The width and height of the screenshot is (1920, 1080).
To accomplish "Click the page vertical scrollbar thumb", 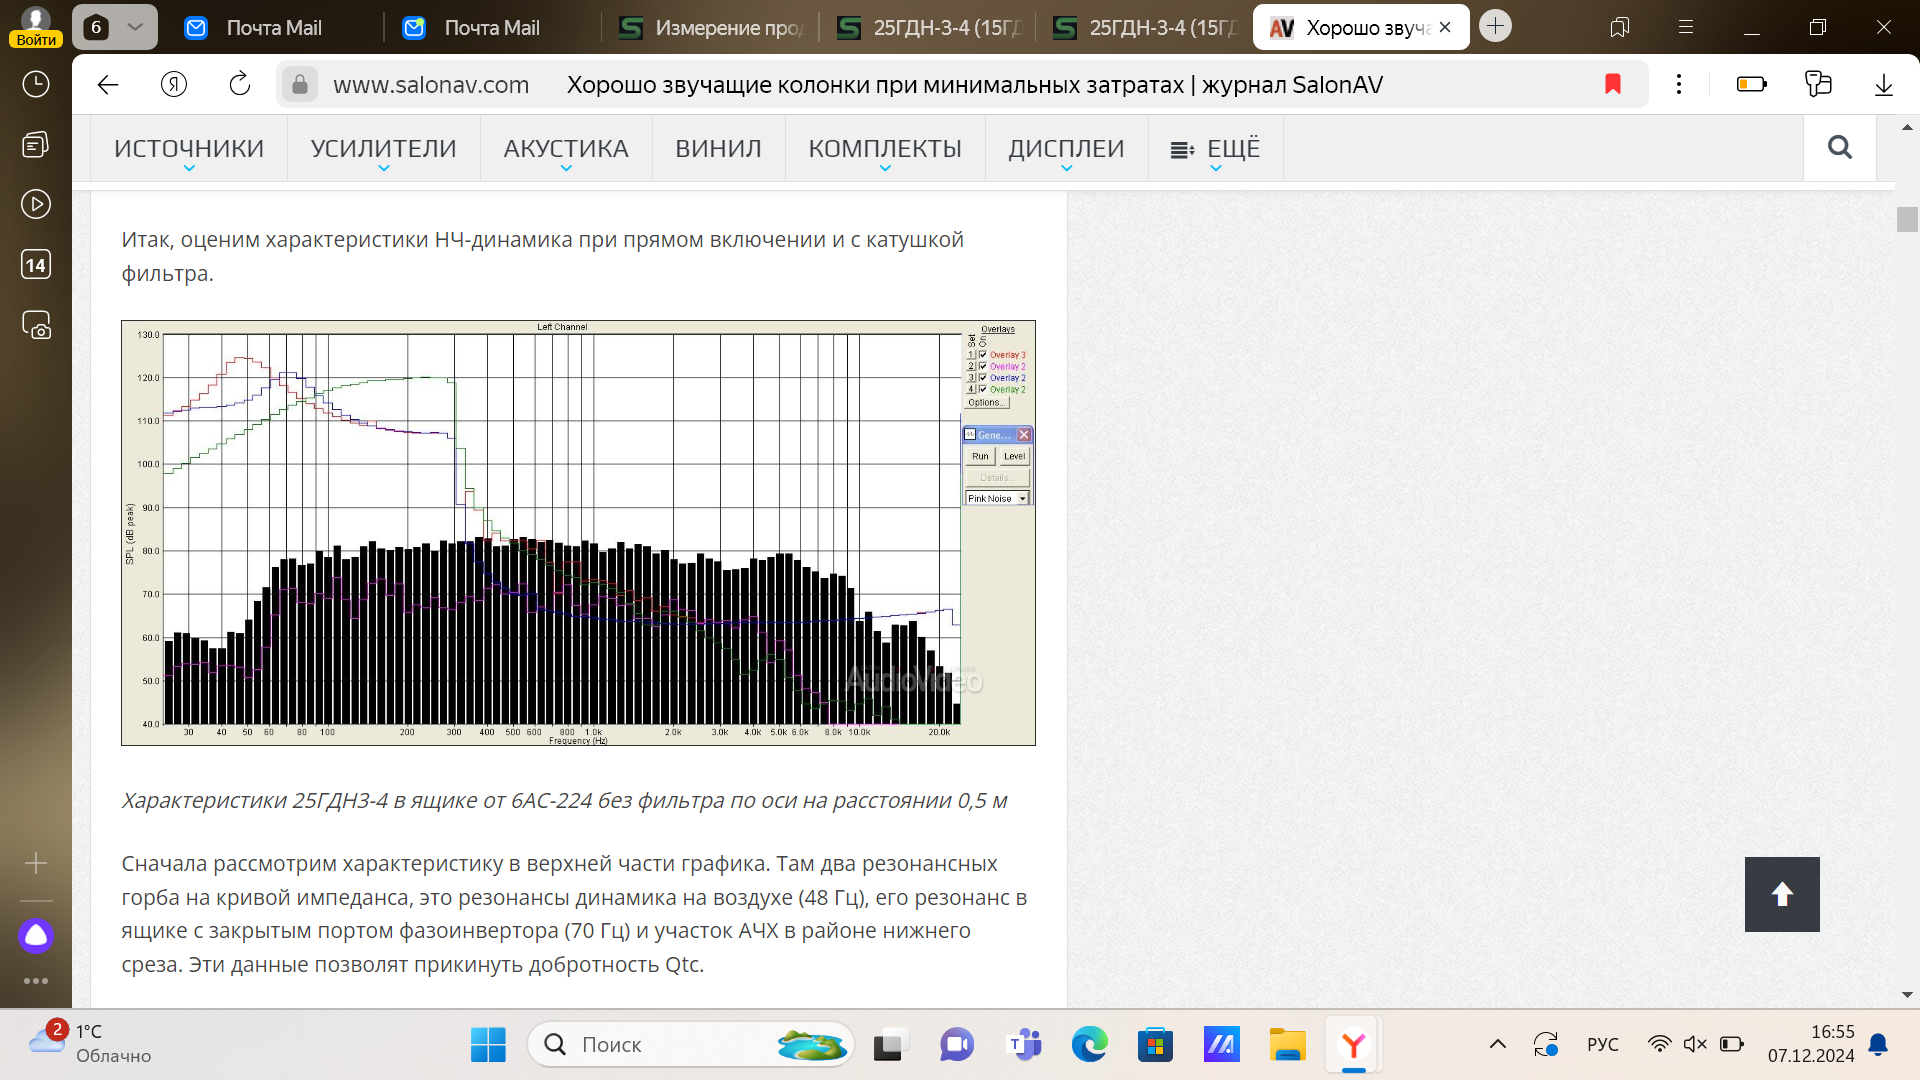I will click(1906, 219).
